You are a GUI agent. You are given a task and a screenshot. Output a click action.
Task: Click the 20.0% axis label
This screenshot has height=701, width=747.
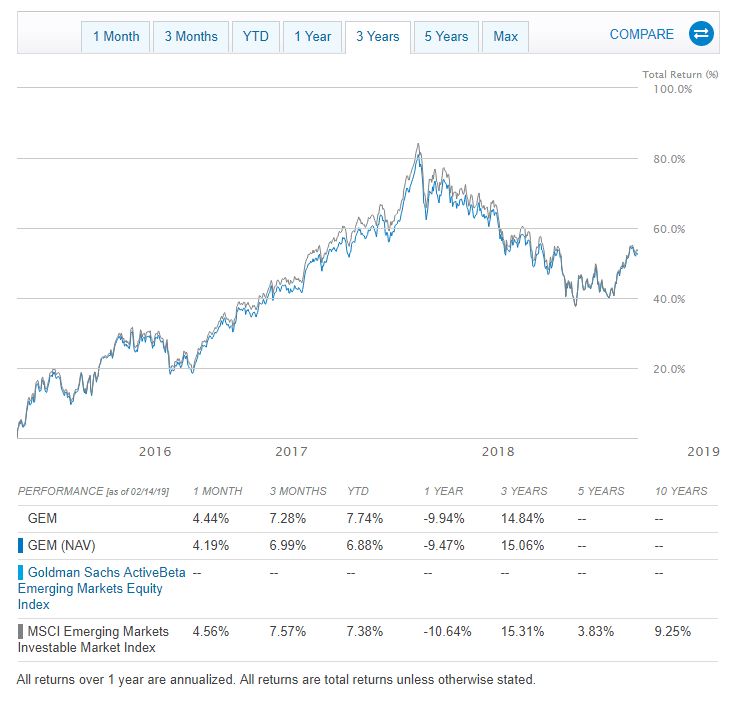point(669,369)
